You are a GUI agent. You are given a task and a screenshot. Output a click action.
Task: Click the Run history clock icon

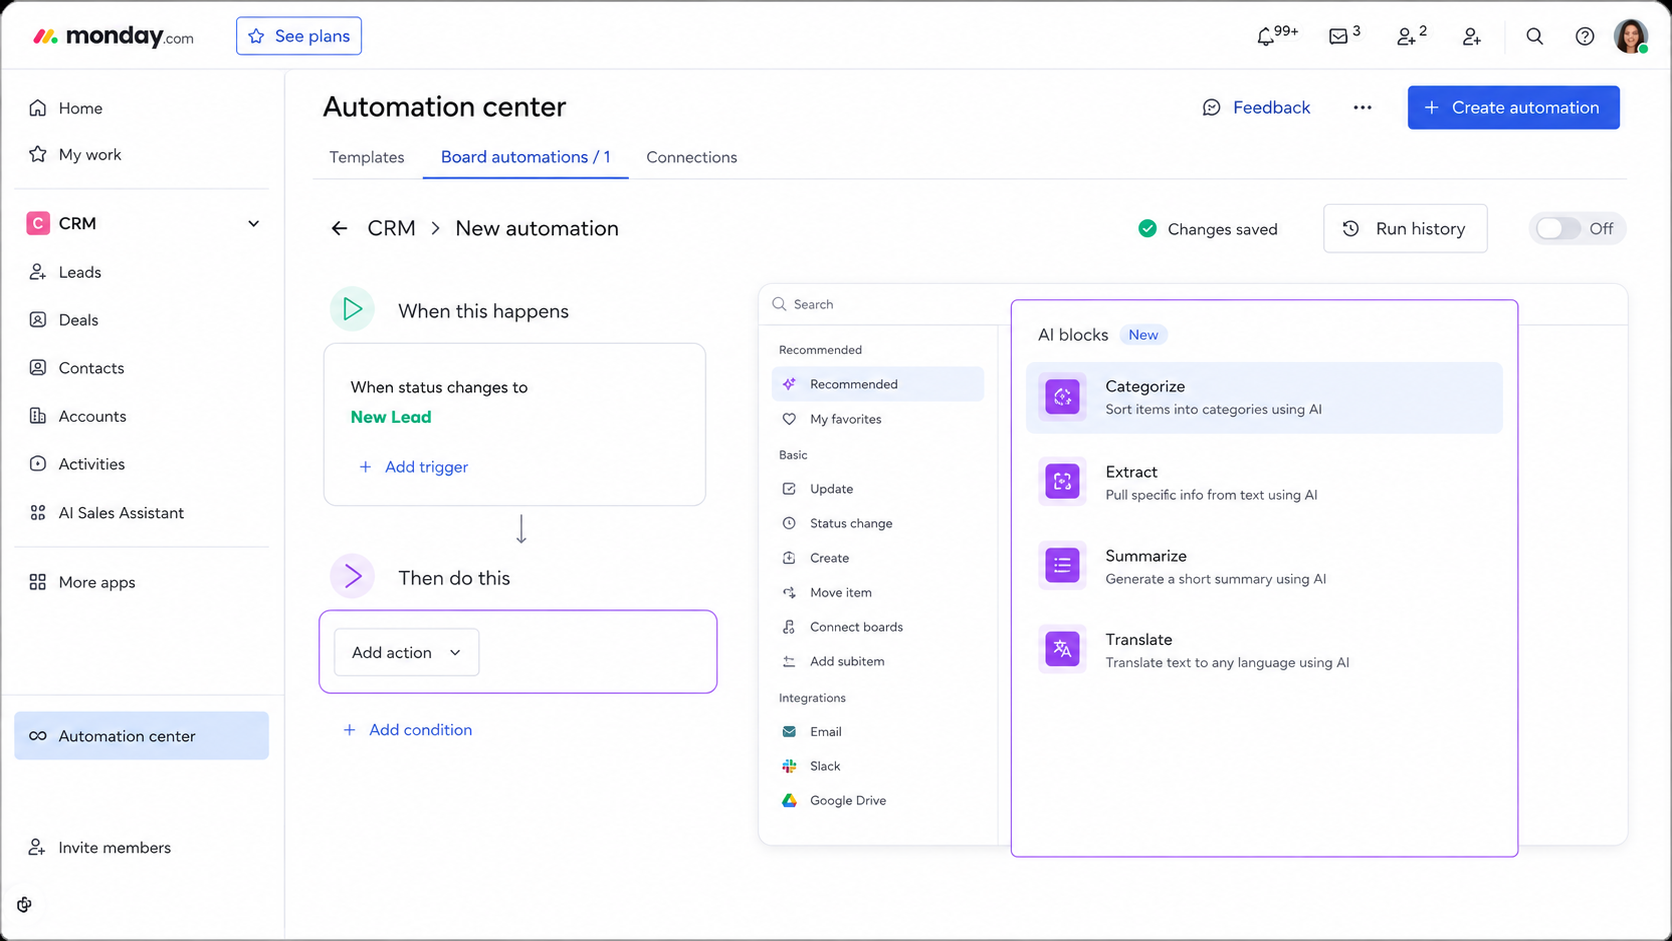tap(1351, 229)
